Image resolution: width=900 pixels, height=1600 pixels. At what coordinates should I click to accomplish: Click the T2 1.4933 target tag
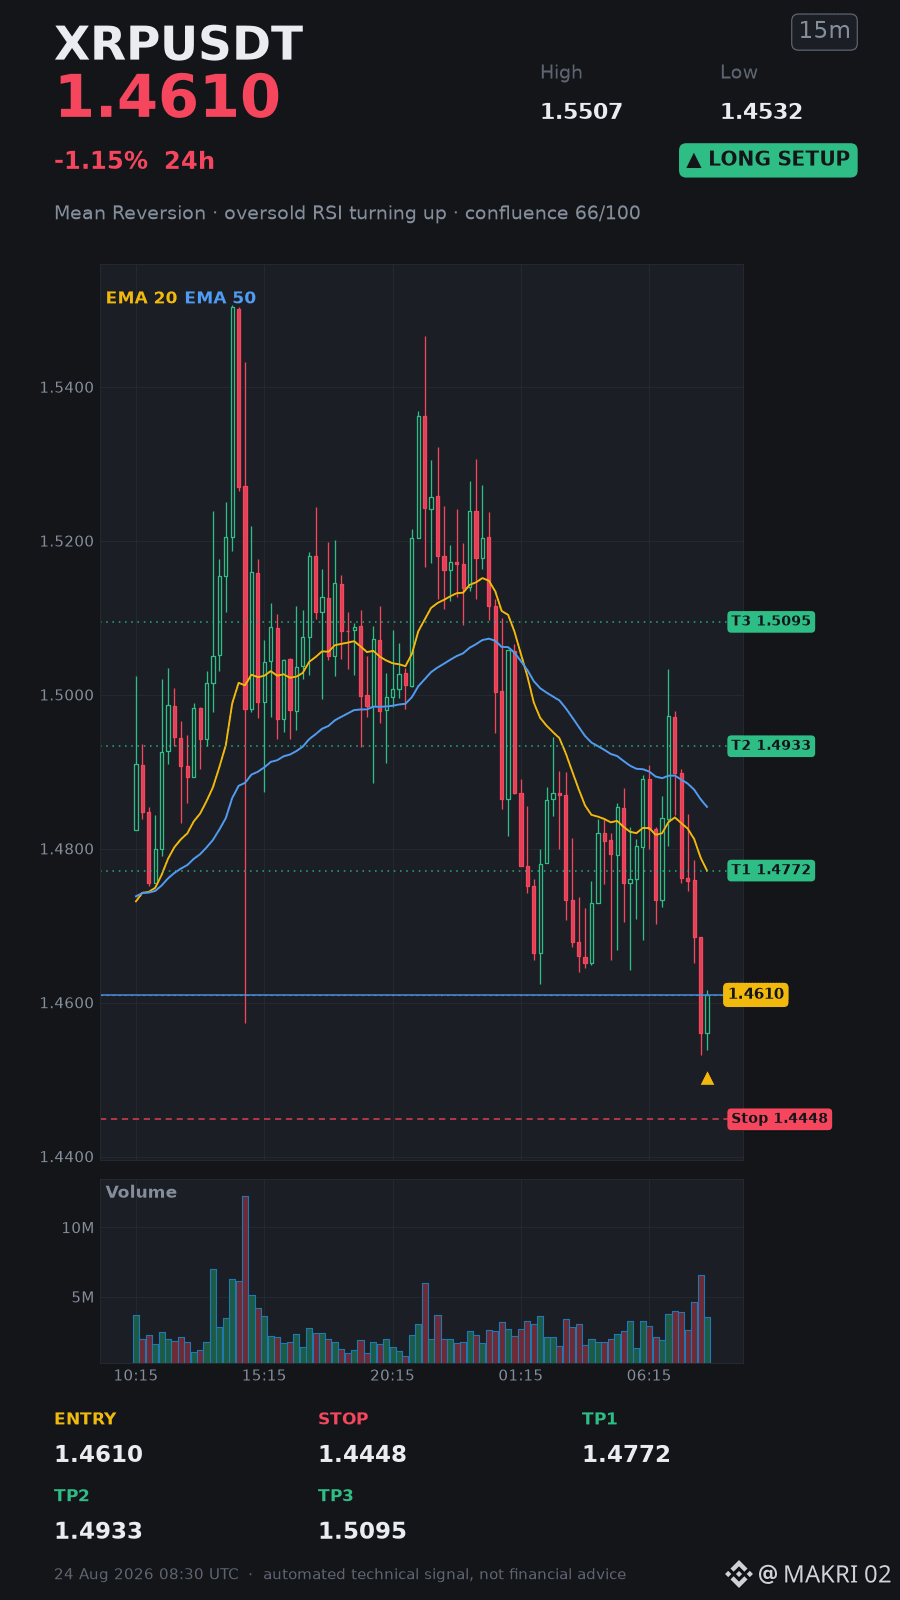[x=771, y=745]
